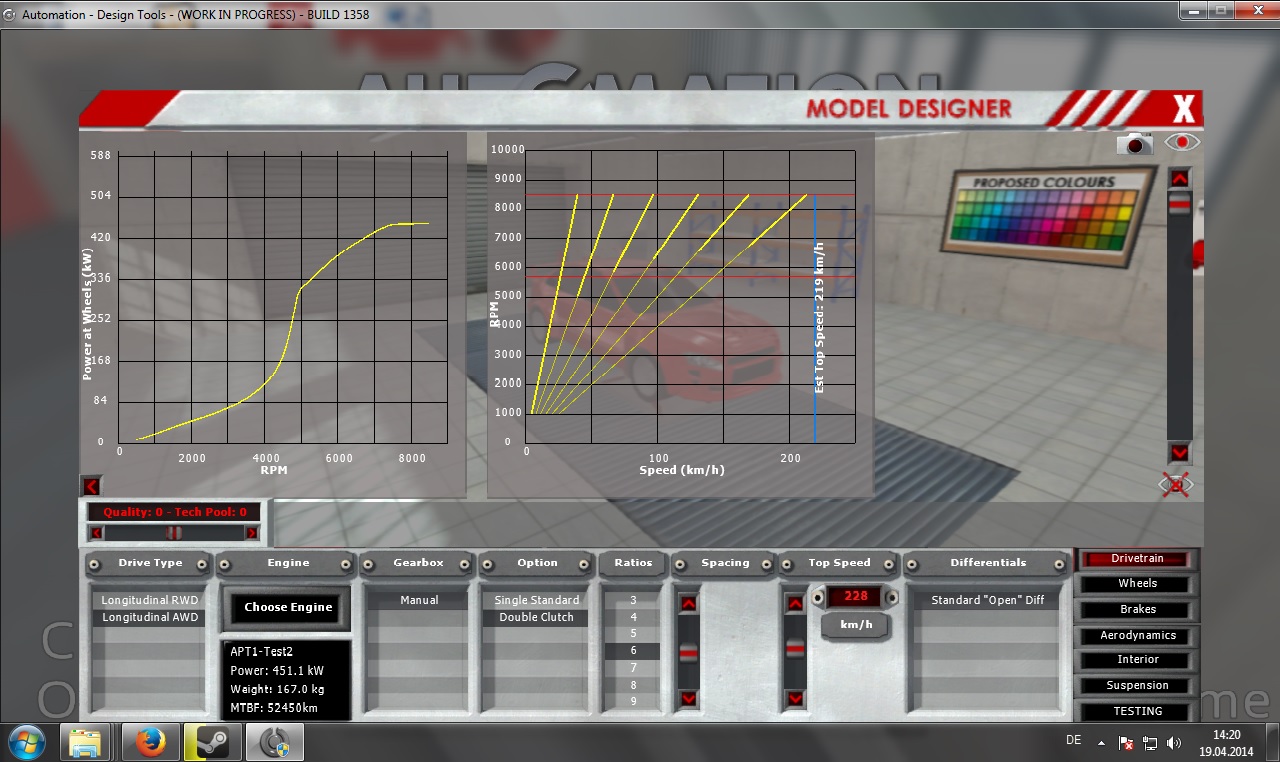The height and width of the screenshot is (762, 1280).
Task: Select 6 in the Ratios list
Action: click(x=633, y=651)
